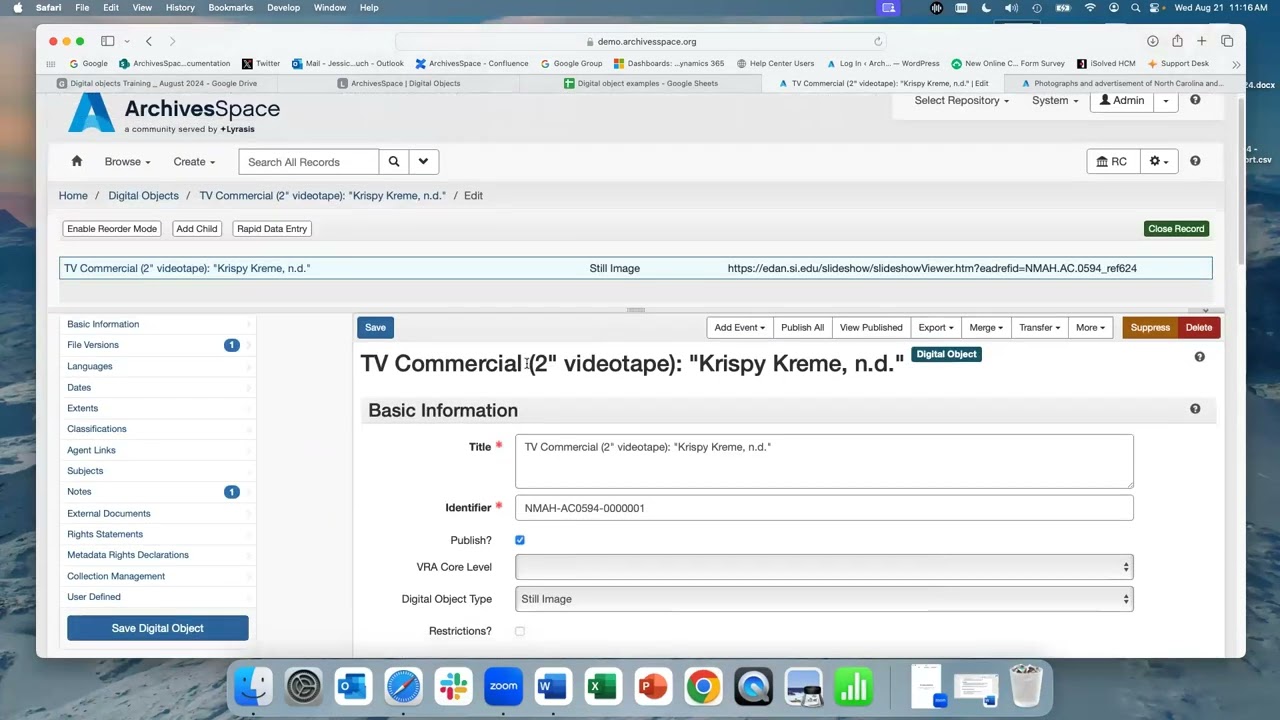
Task: Click the Rapid Data Entry button
Action: coord(272,229)
